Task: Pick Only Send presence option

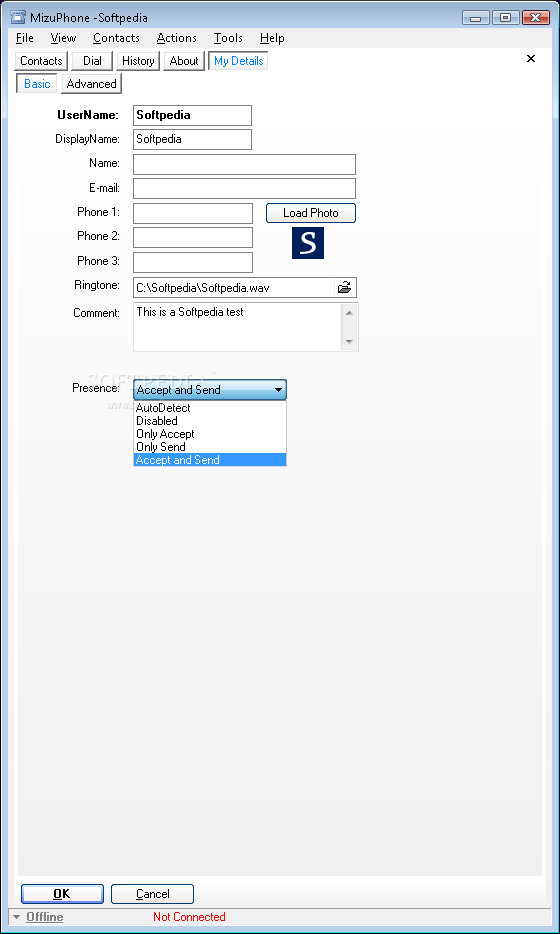Action: pyautogui.click(x=210, y=447)
